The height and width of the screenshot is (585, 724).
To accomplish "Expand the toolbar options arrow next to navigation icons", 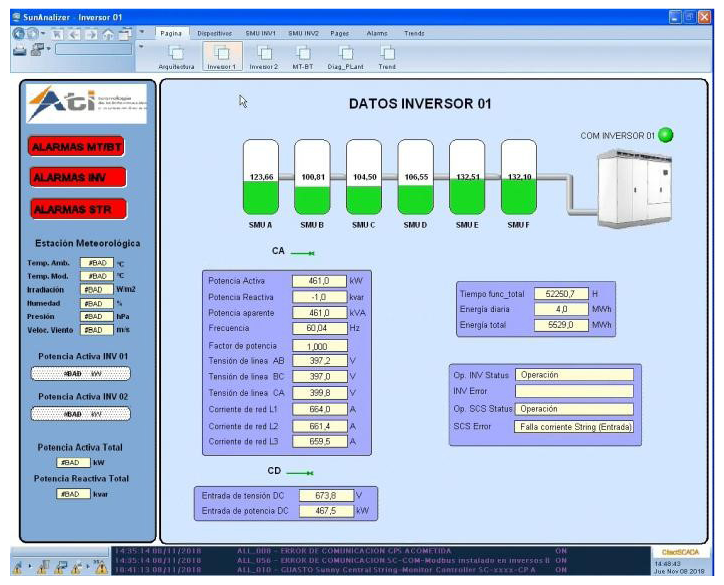I will click(x=141, y=33).
